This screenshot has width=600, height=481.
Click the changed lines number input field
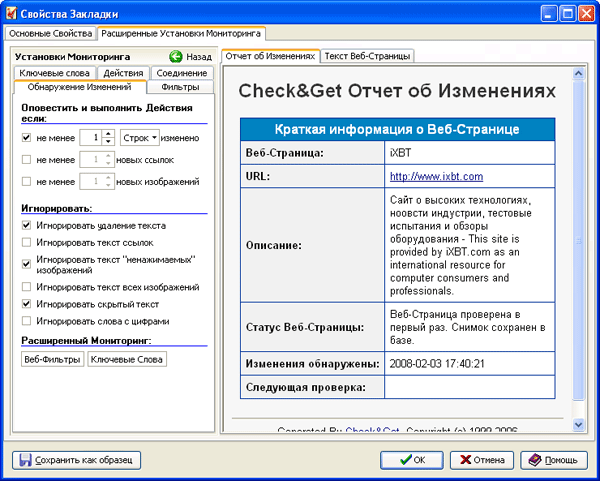tap(91, 138)
